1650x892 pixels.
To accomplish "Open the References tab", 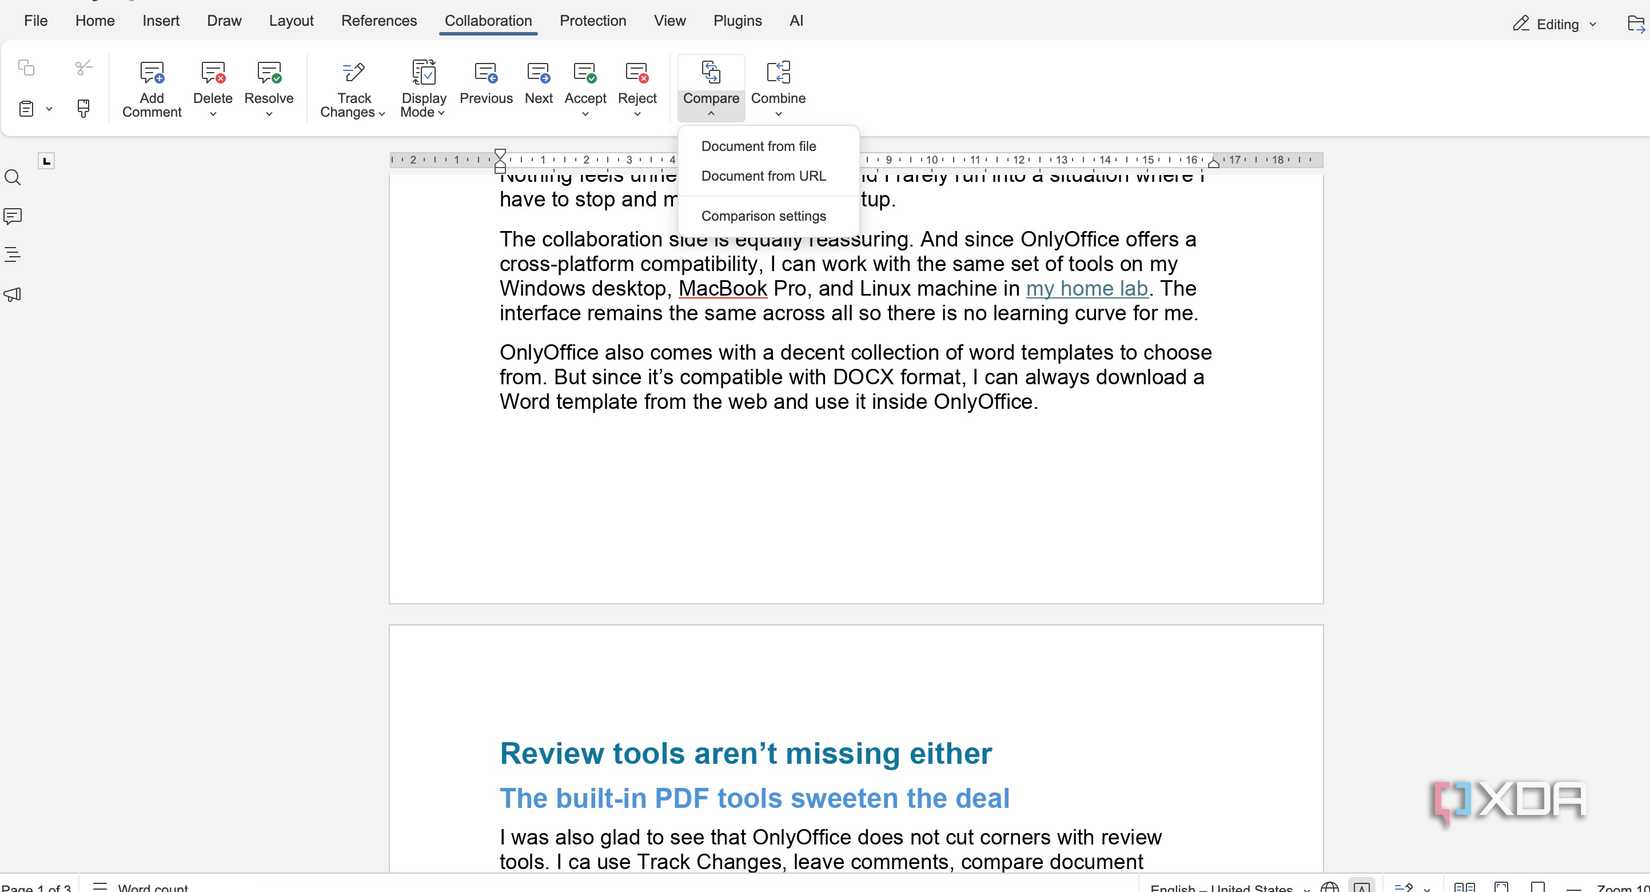I will point(379,21).
